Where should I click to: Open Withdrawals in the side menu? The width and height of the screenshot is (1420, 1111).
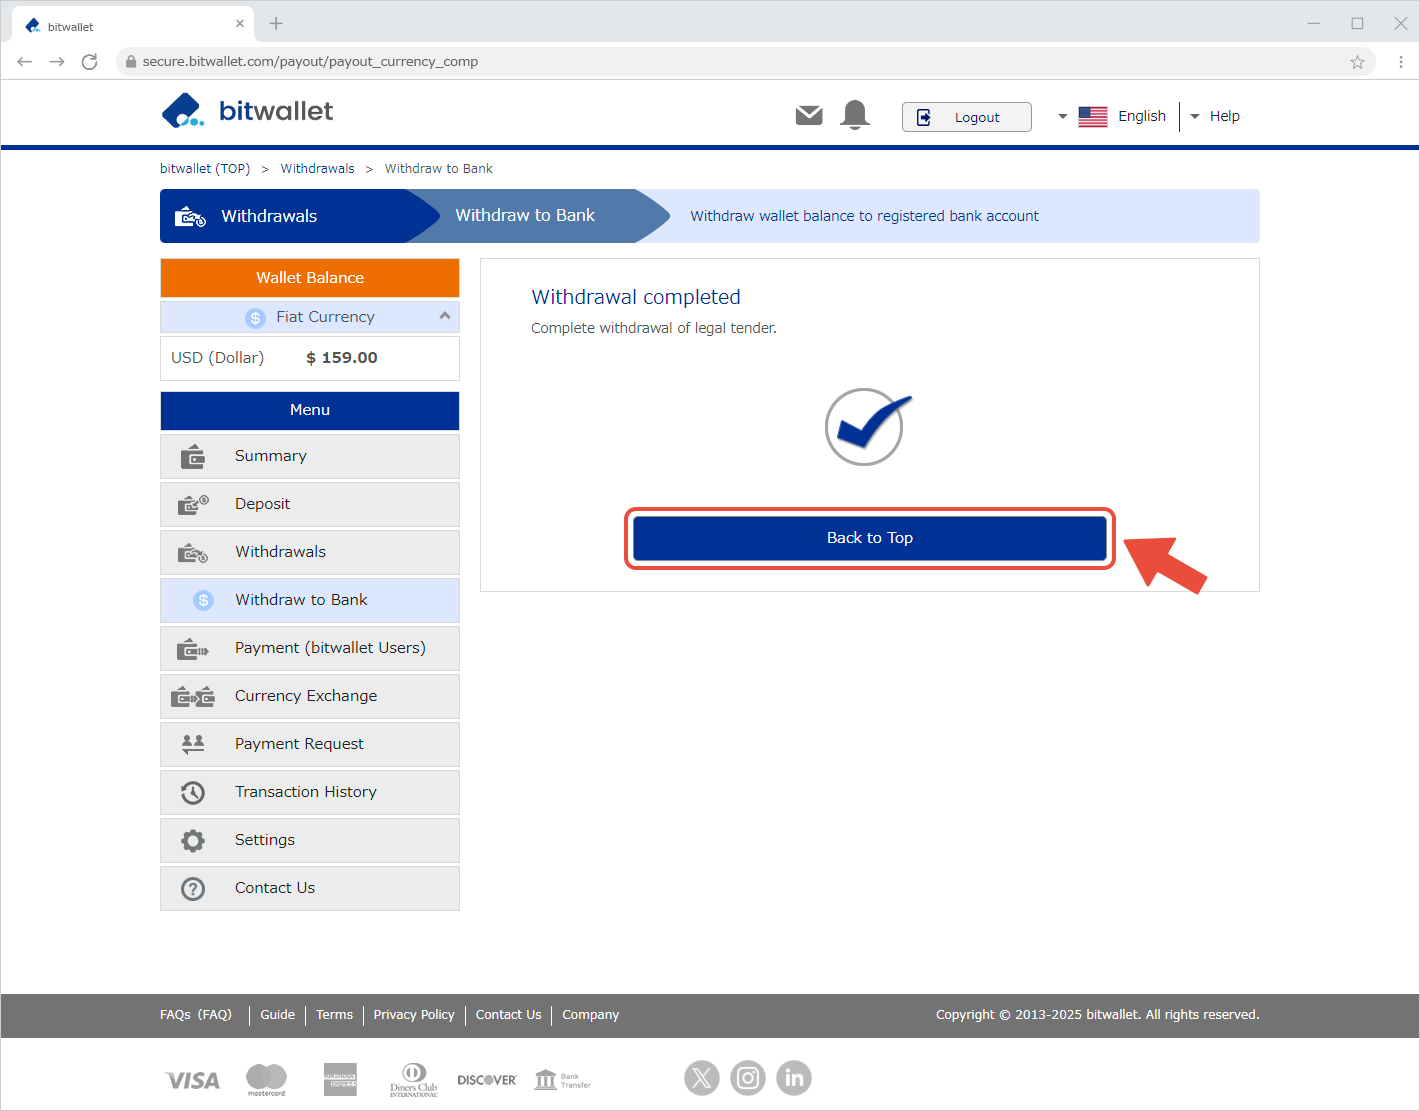310,552
